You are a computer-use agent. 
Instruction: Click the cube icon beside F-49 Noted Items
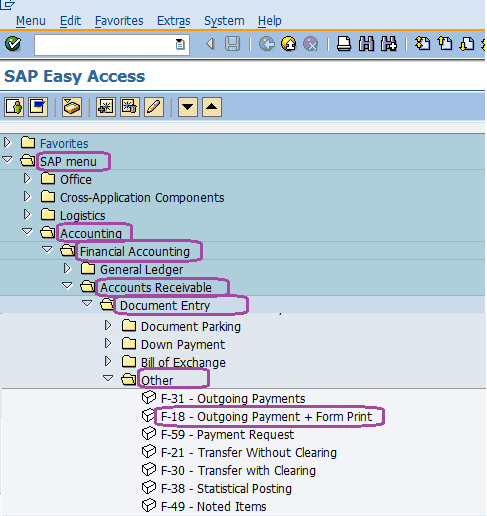click(x=149, y=505)
